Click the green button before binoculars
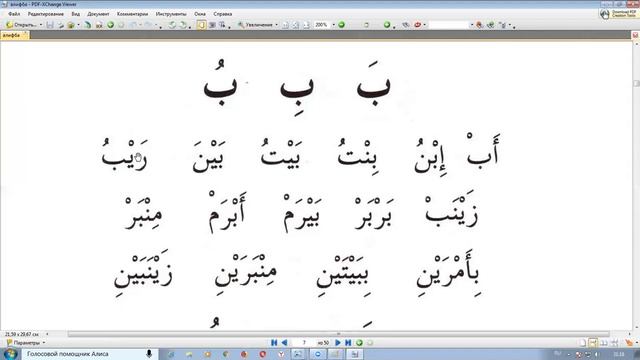The height and width of the screenshot is (360, 640). pyautogui.click(x=387, y=25)
